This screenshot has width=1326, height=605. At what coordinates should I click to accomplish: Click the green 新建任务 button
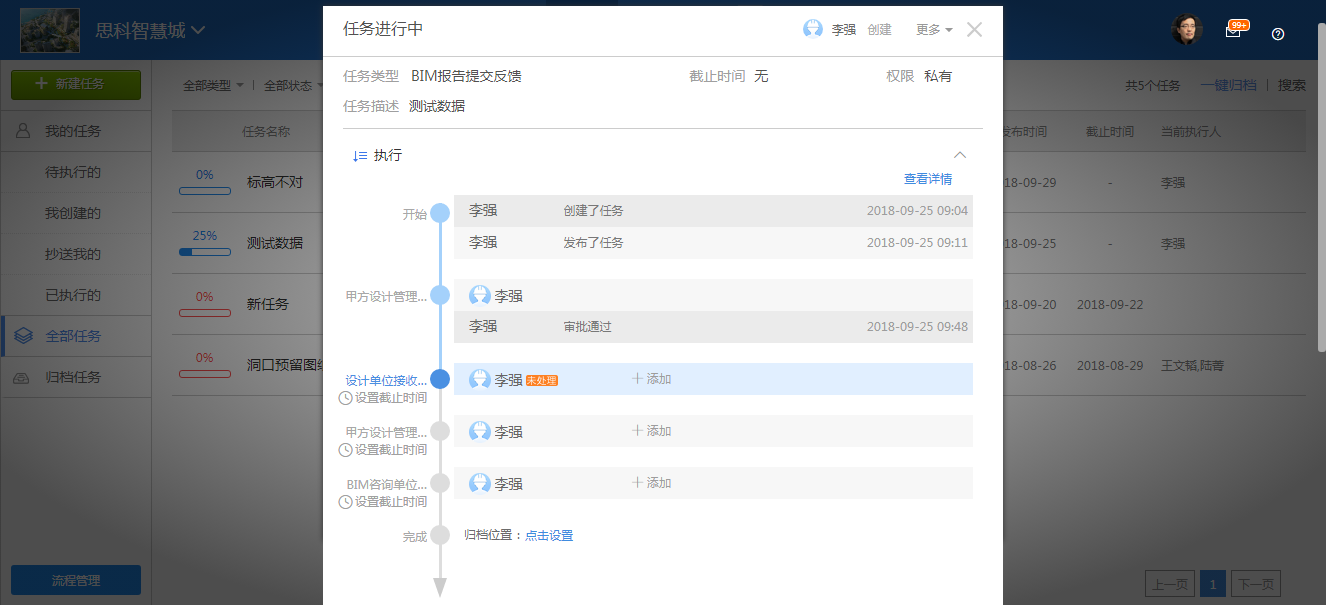[75, 84]
